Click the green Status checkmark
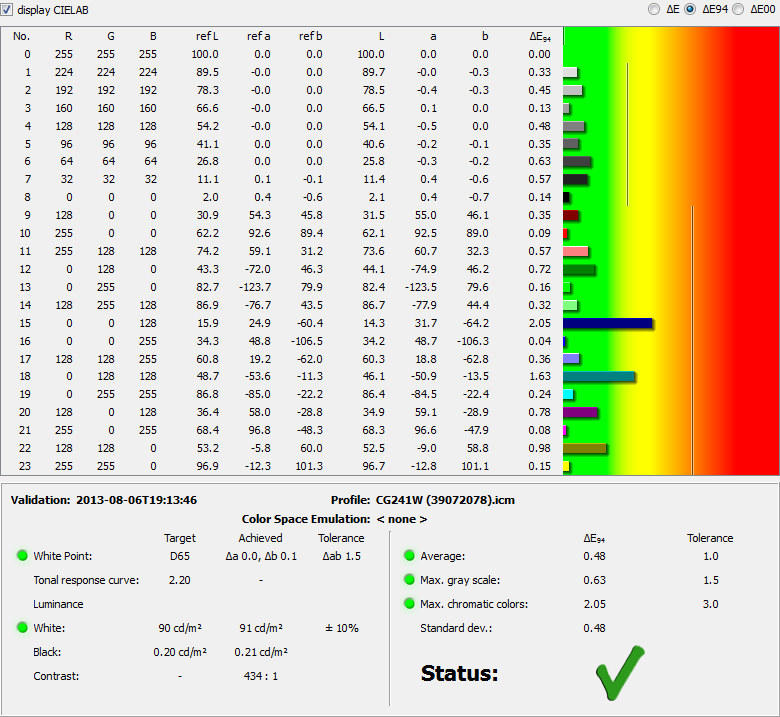This screenshot has width=780, height=717. point(620,672)
